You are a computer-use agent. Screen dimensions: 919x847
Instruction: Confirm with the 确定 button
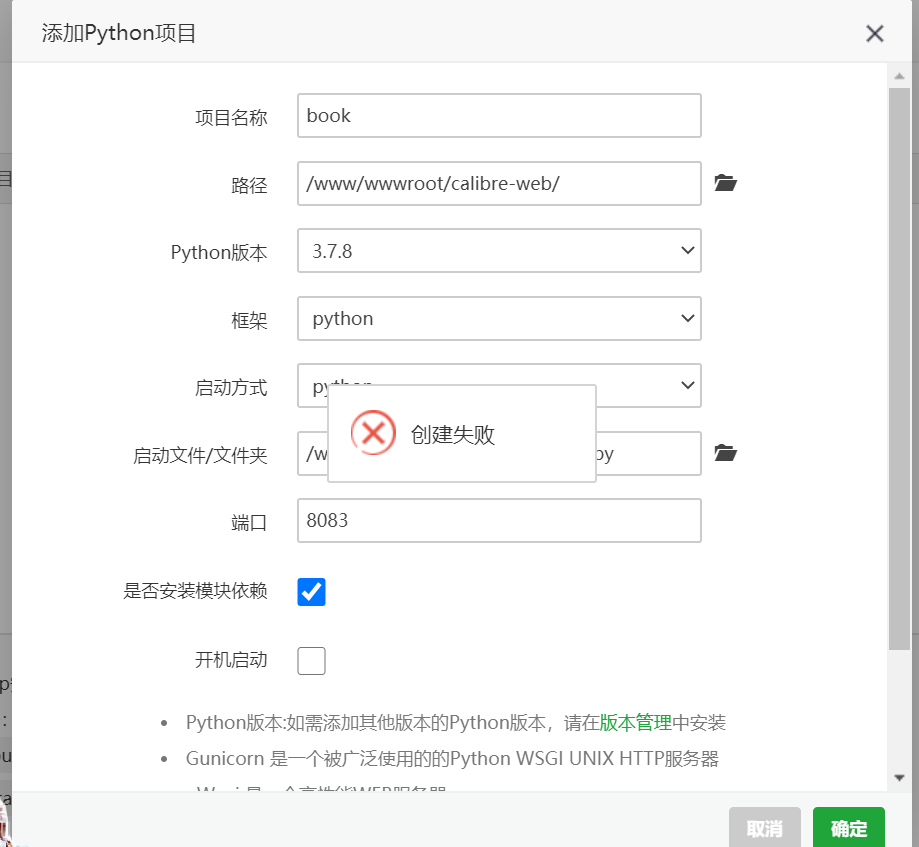(849, 828)
